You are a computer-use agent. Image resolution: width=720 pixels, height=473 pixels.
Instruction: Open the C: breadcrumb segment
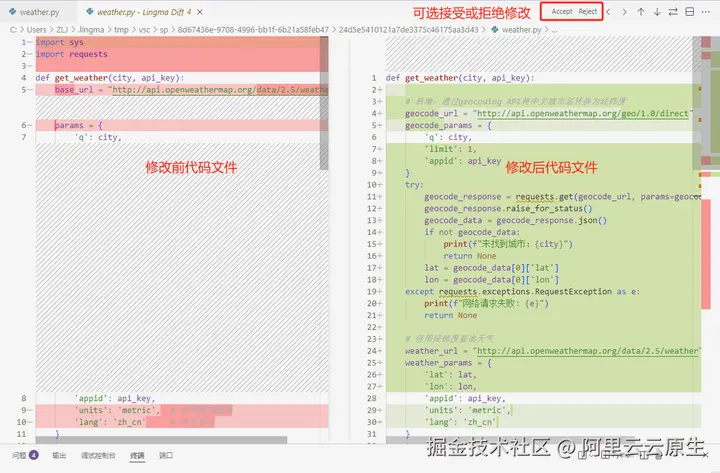13,30
